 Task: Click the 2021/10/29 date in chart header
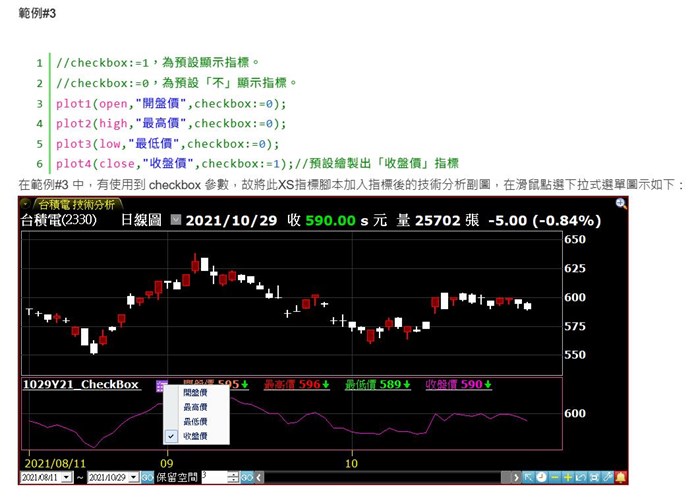[231, 220]
